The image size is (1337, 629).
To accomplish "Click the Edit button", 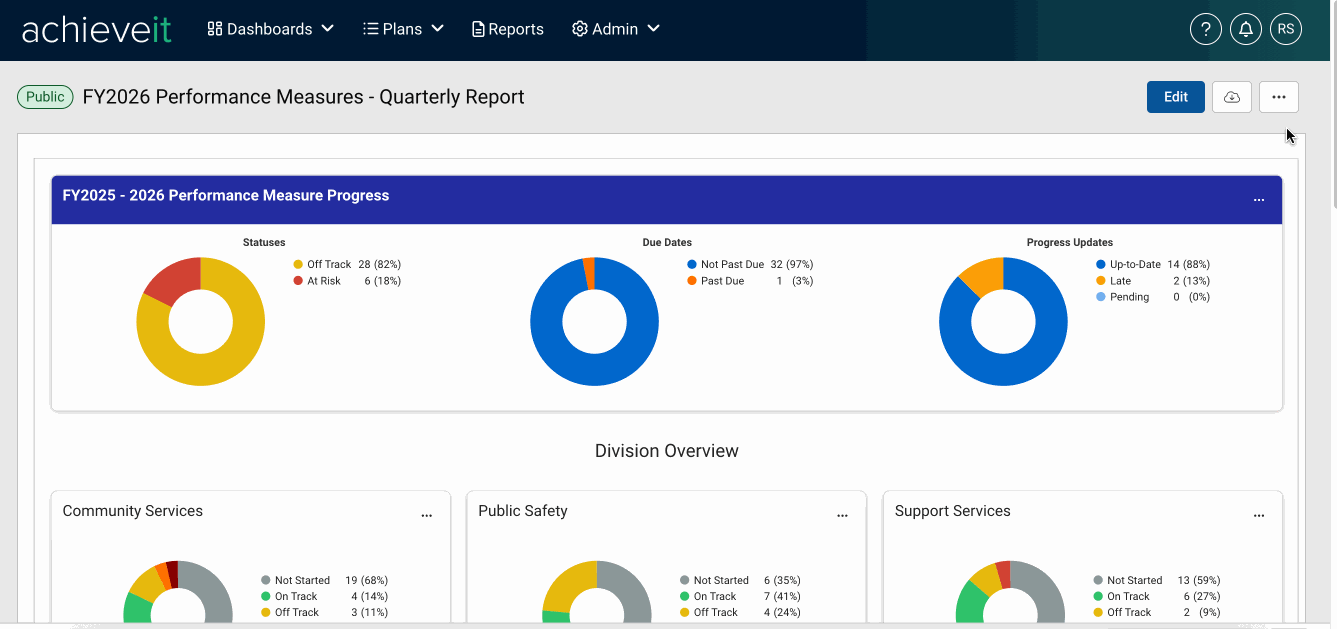I will click(x=1176, y=97).
